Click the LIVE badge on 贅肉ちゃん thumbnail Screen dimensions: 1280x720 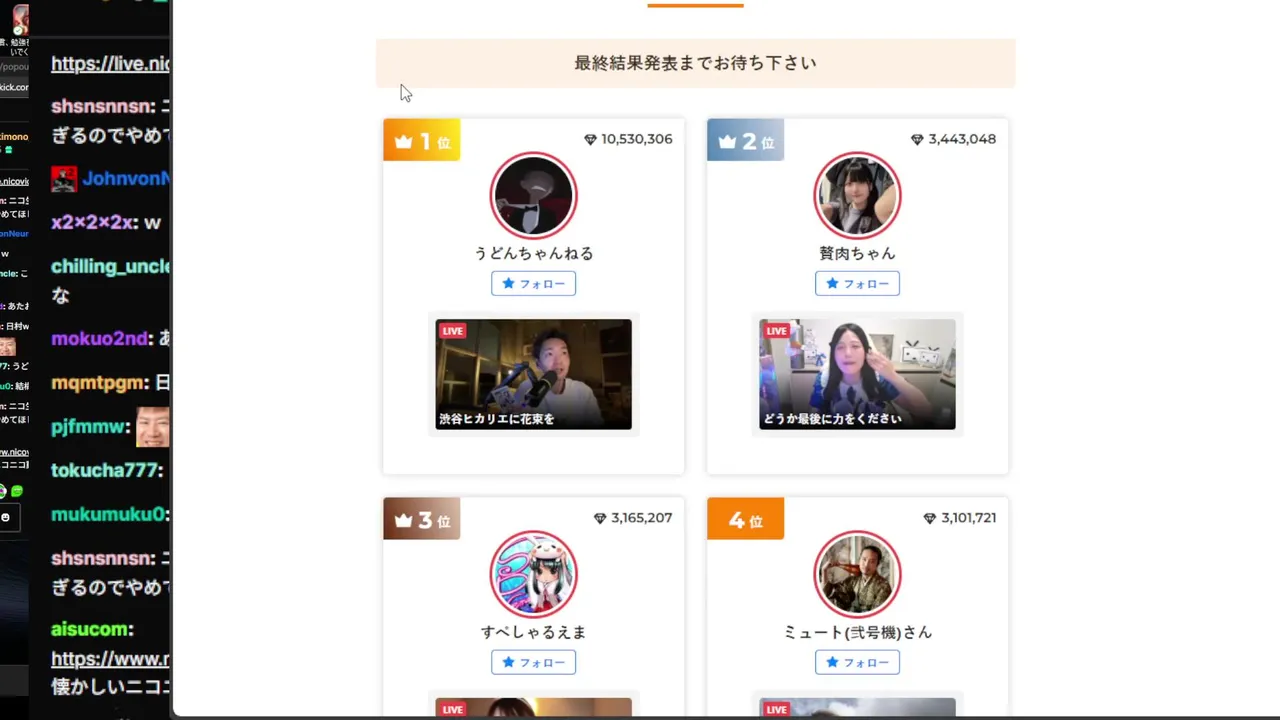(777, 331)
